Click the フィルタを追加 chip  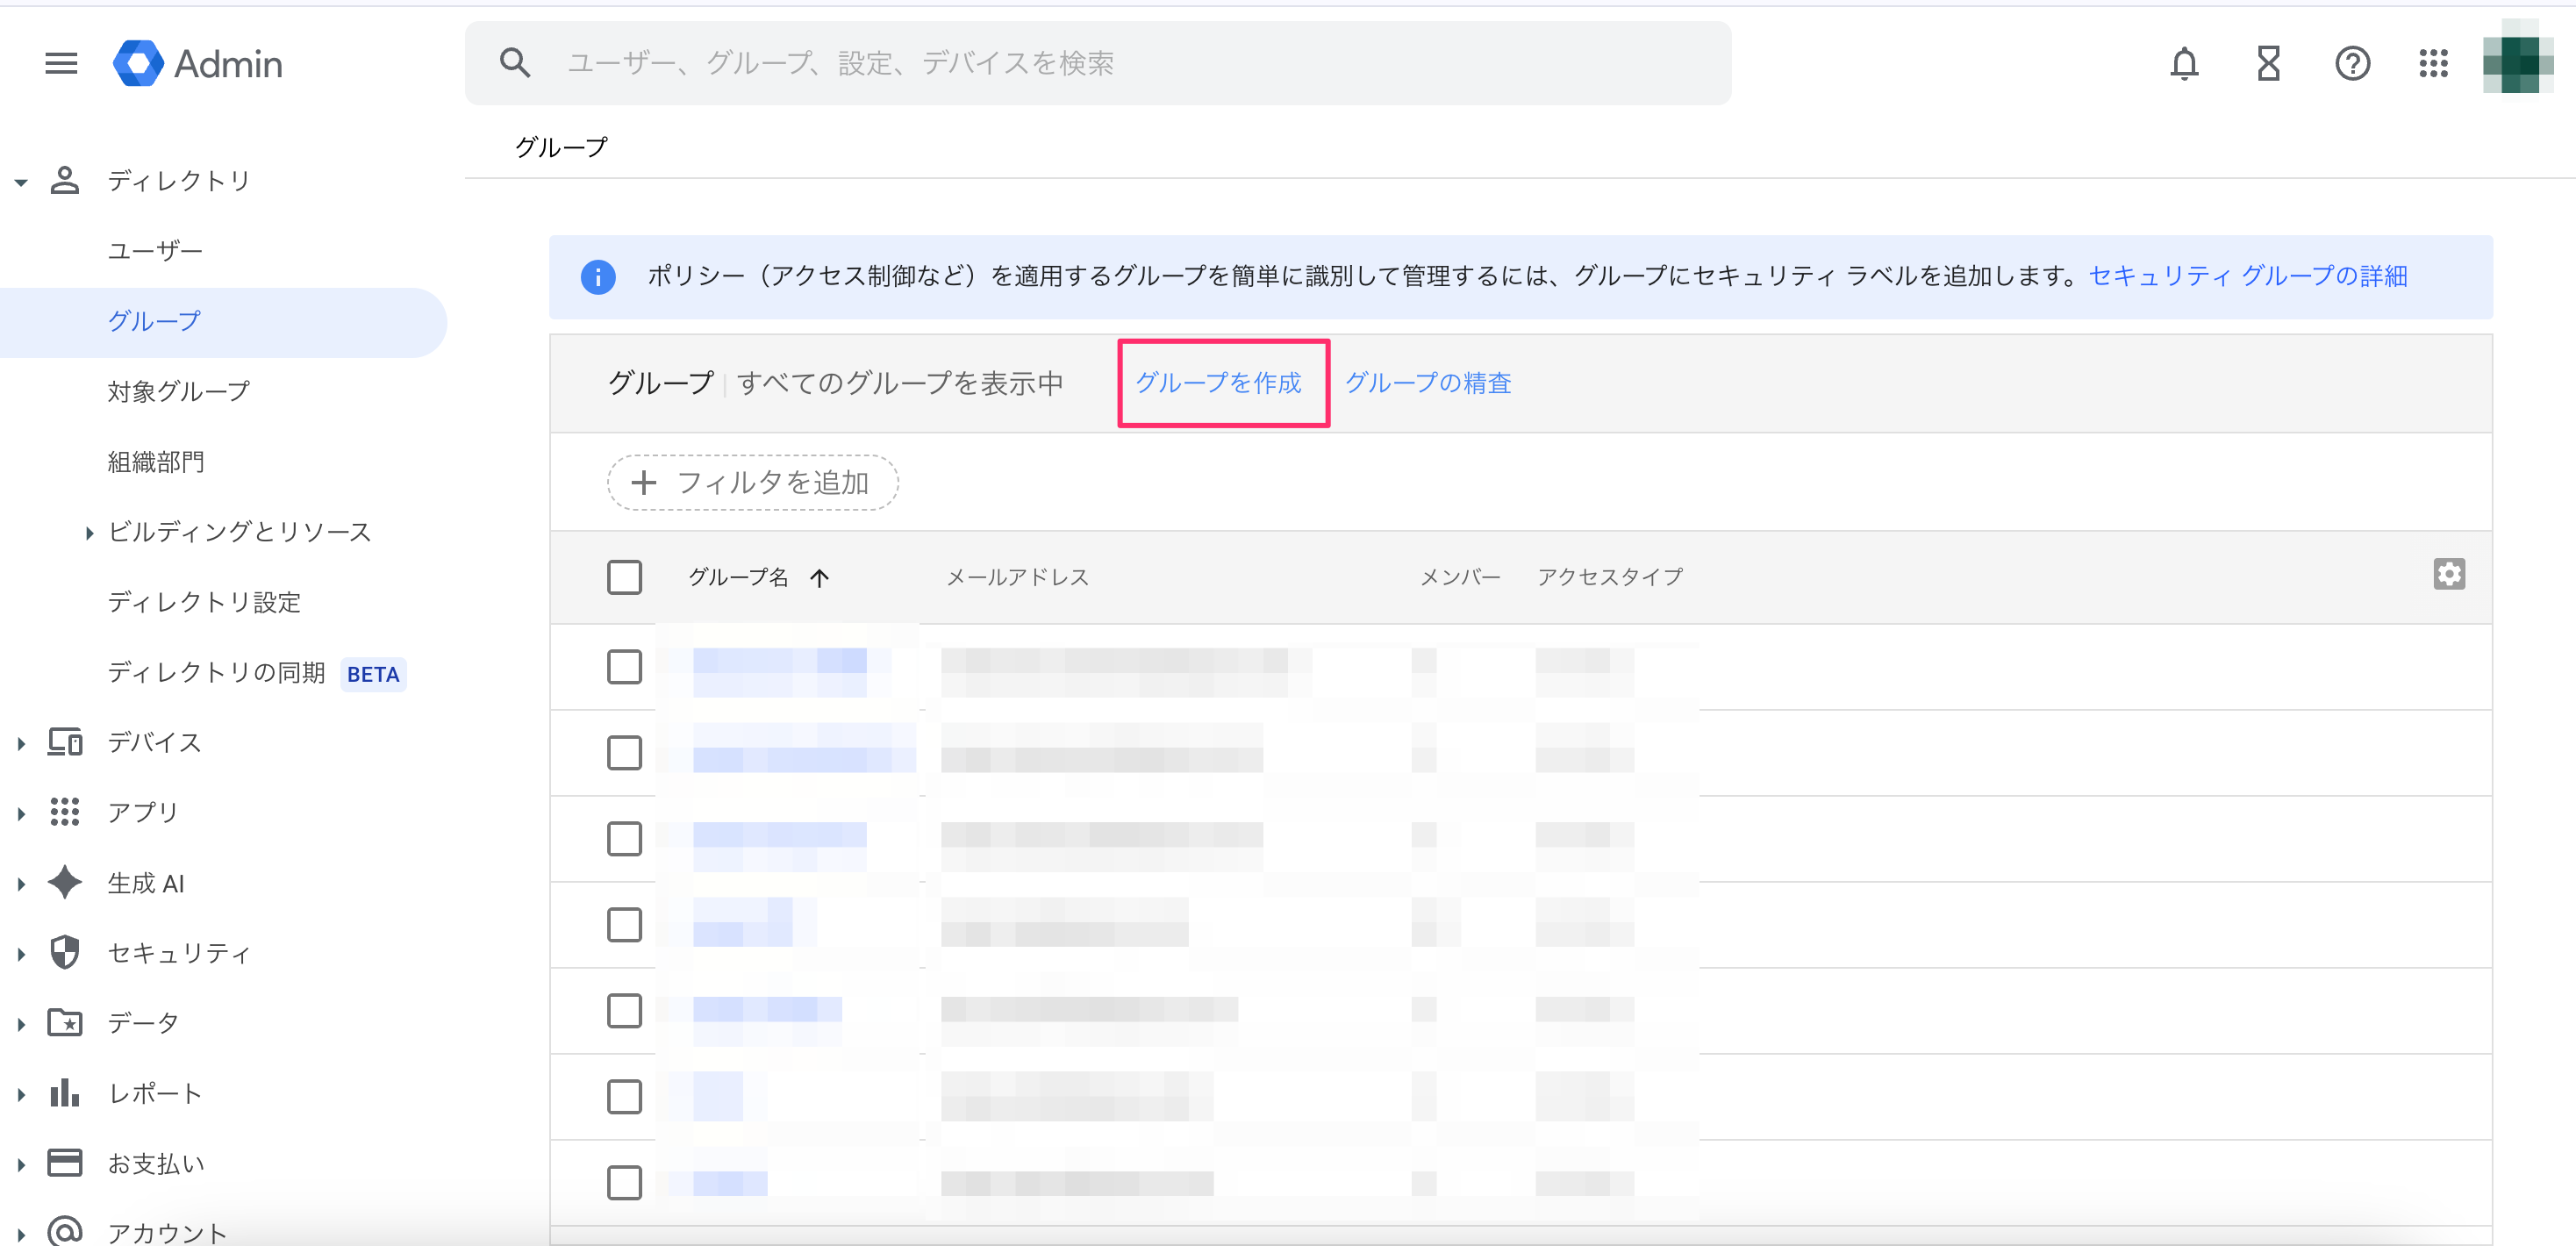tap(752, 483)
